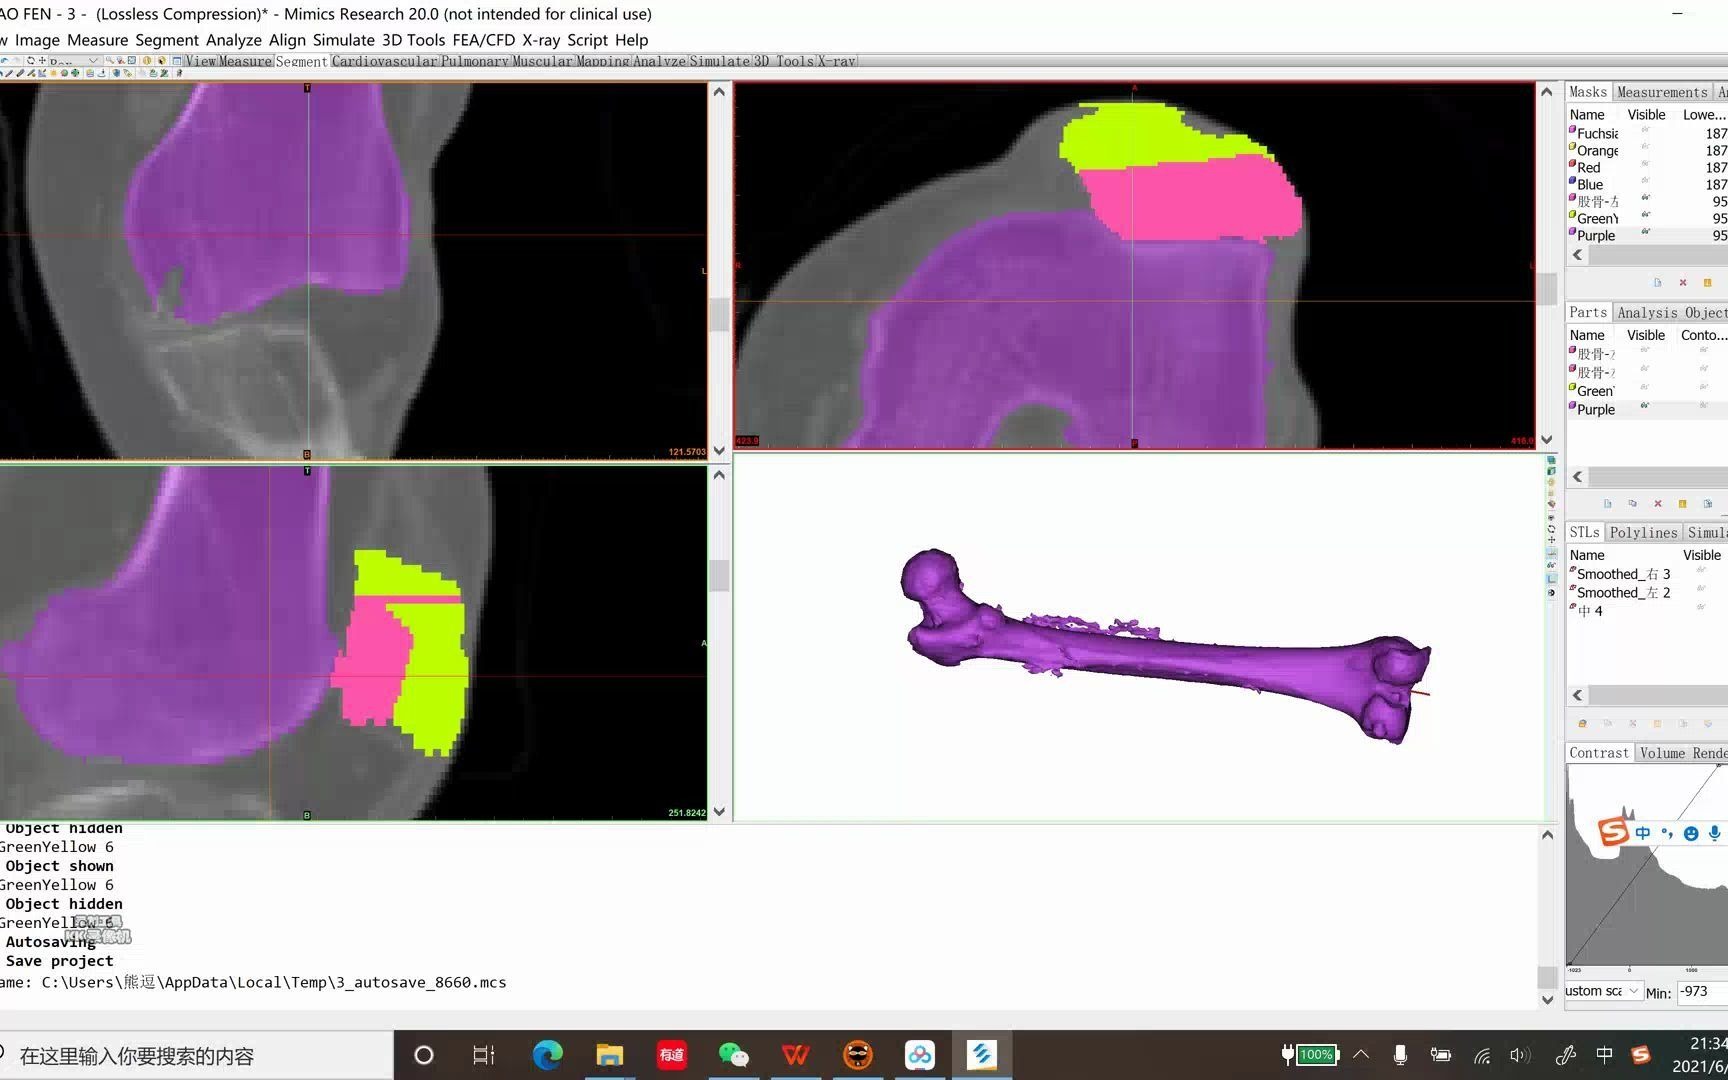The height and width of the screenshot is (1080, 1728).
Task: Toggle visibility of Smoothed_右 3 STL
Action: click(1700, 571)
